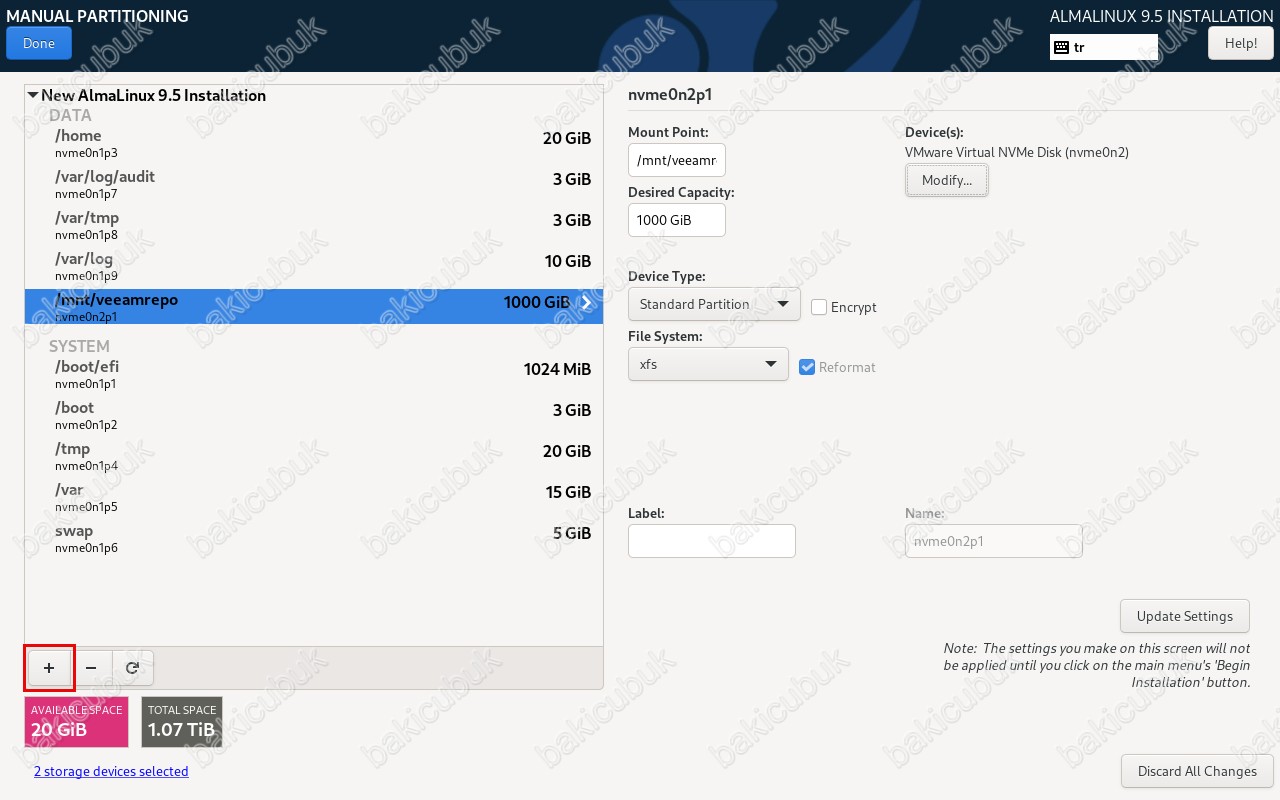Click the 1024 MiB size of /boot/efi
Viewport: 1280px width, 800px height.
557,369
